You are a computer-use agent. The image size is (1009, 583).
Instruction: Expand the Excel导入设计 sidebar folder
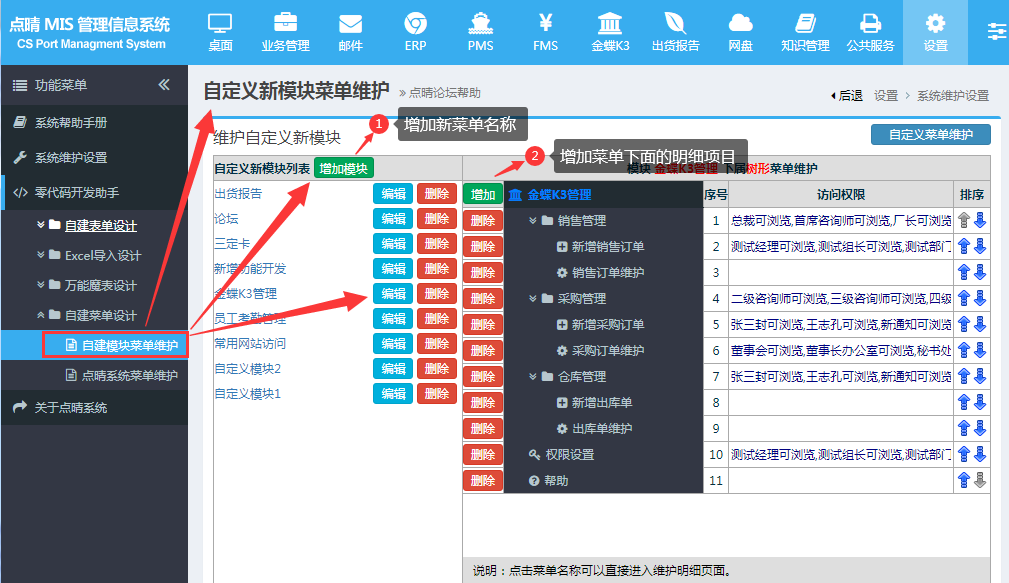pos(41,255)
